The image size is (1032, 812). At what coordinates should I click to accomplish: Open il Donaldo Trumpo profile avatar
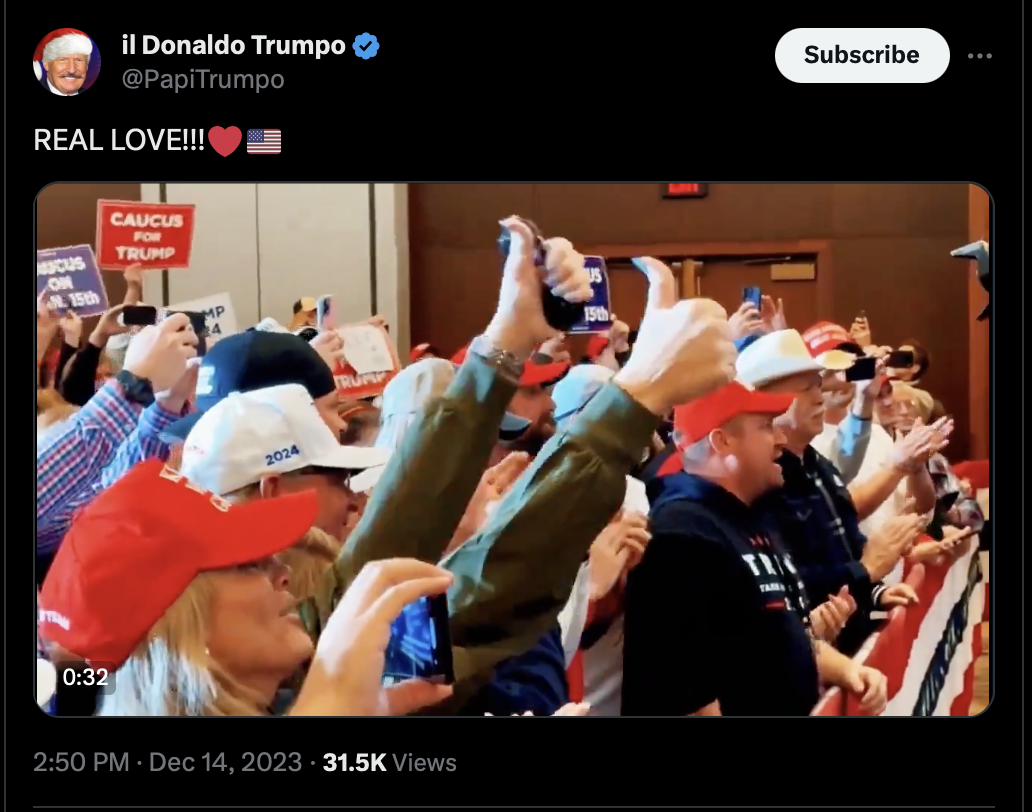(66, 62)
